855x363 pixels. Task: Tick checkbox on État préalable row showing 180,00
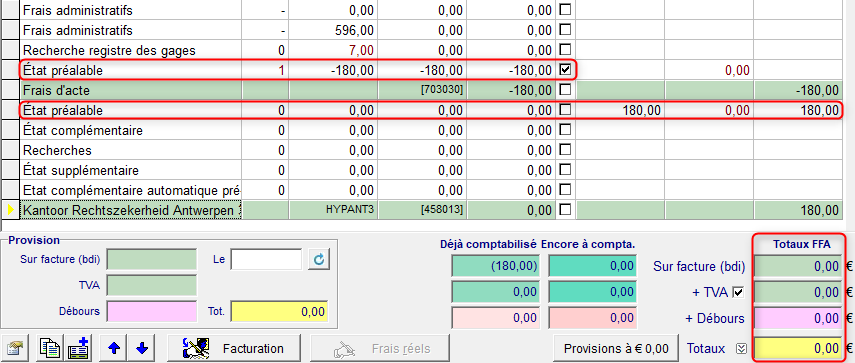point(566,110)
